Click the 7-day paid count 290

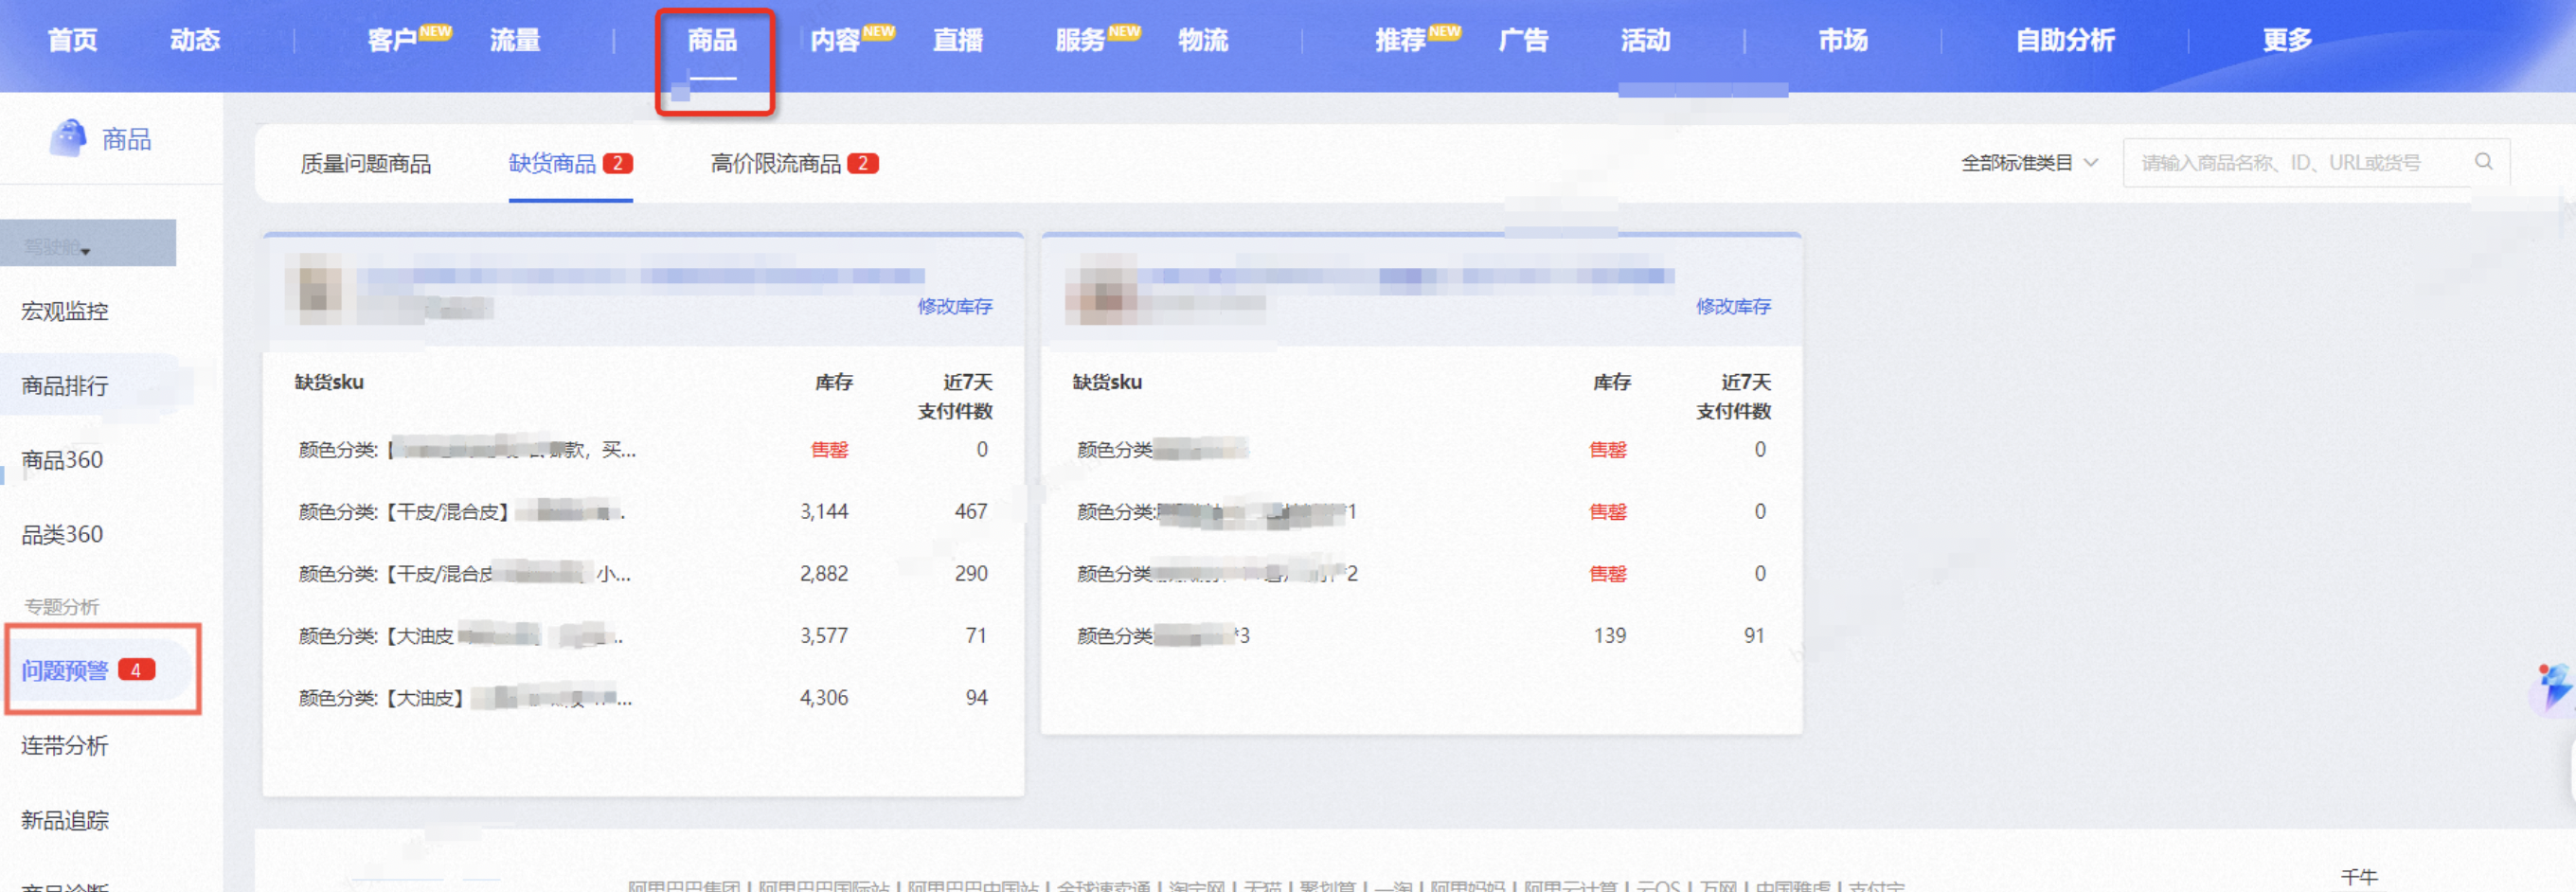click(x=971, y=574)
